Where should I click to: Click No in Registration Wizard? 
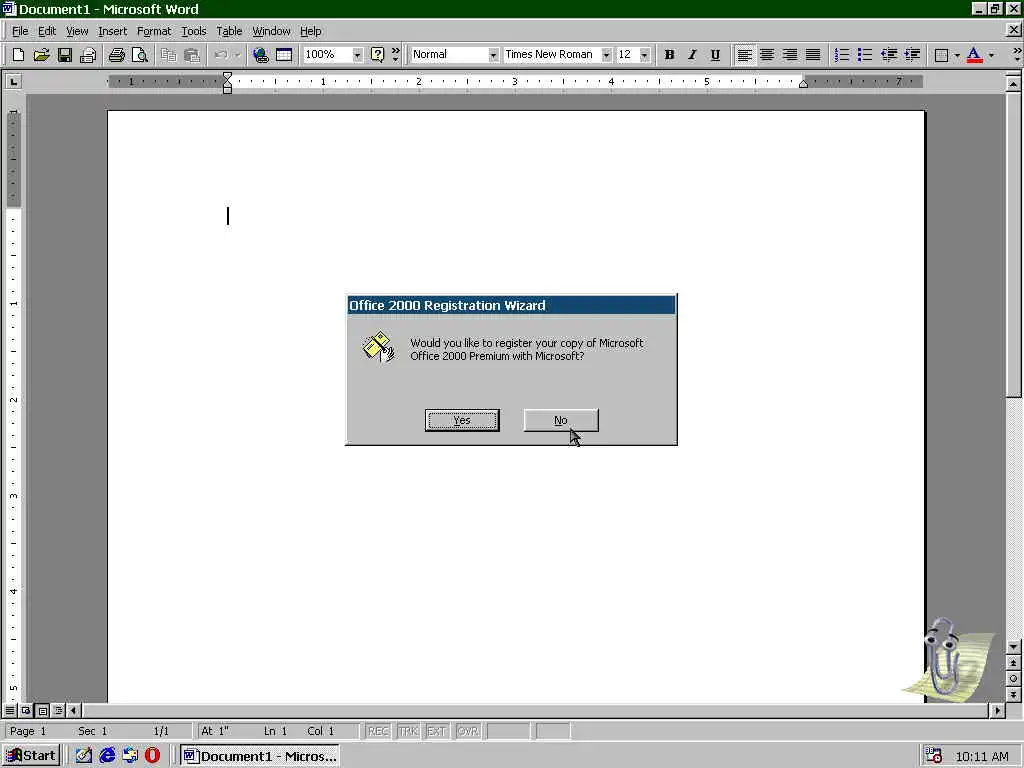561,420
